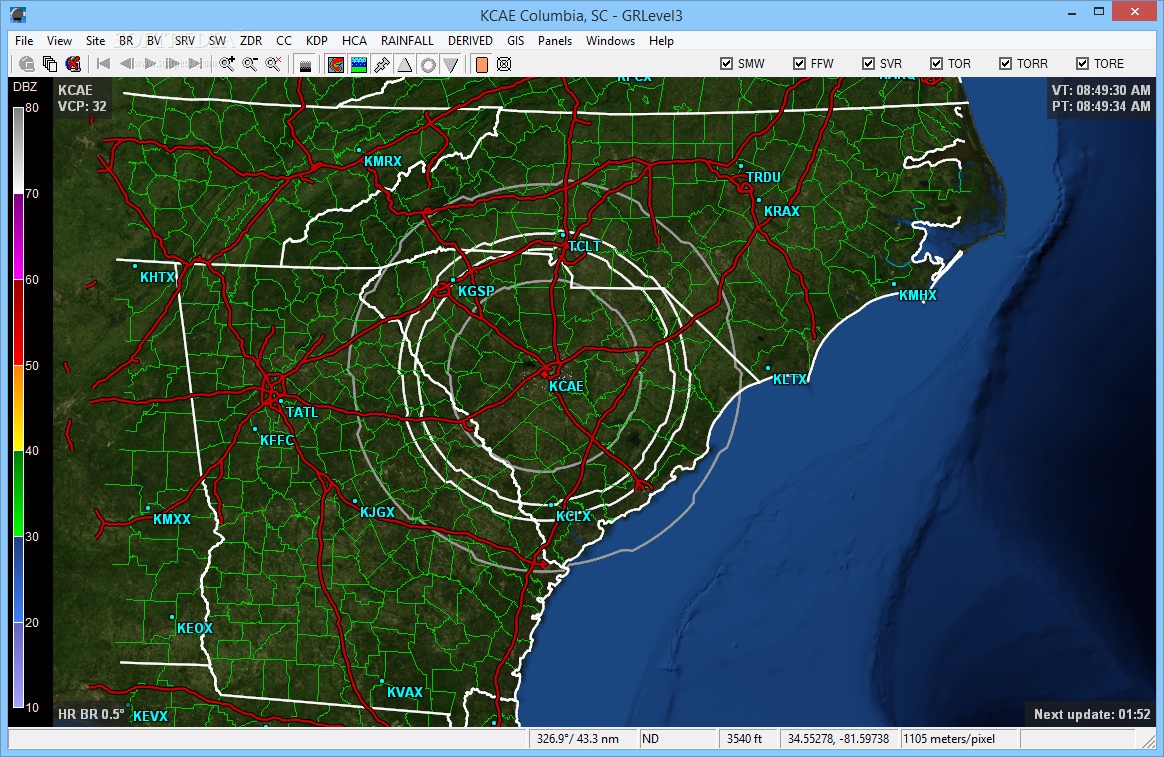The width and height of the screenshot is (1164, 757).
Task: Select the KFFC radar site on map
Action: 277,440
